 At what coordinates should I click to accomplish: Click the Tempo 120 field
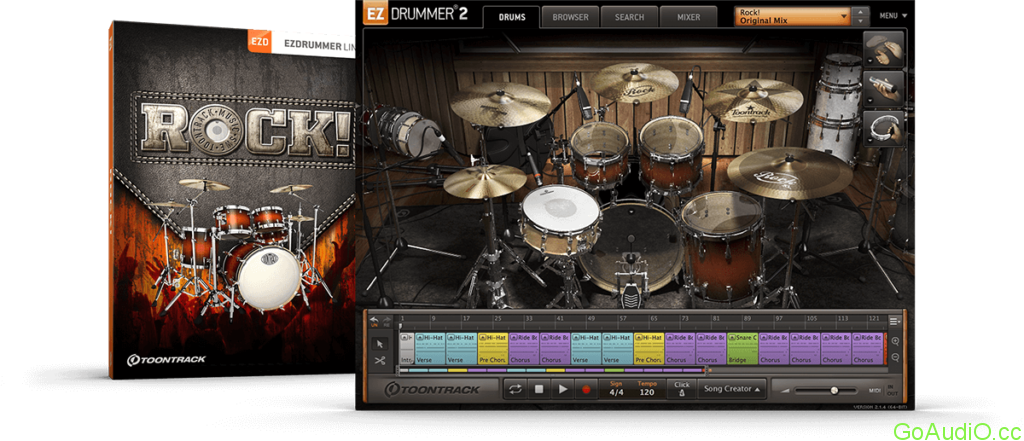[x=647, y=389]
